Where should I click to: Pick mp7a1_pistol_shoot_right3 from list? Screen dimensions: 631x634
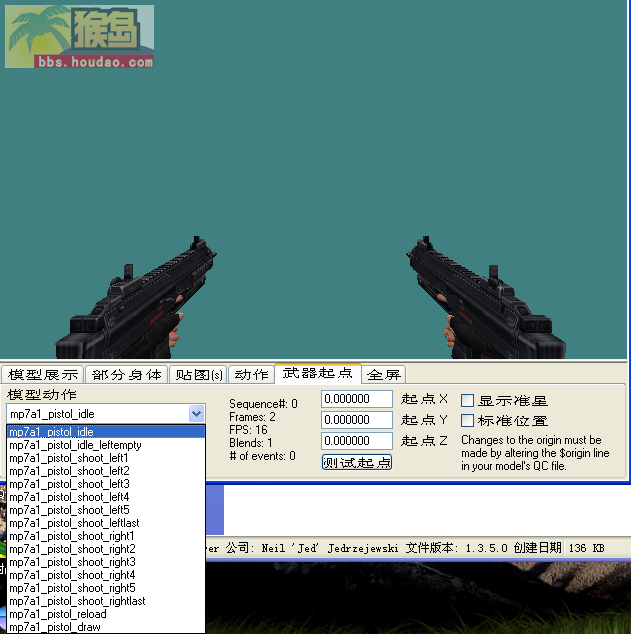click(106, 562)
